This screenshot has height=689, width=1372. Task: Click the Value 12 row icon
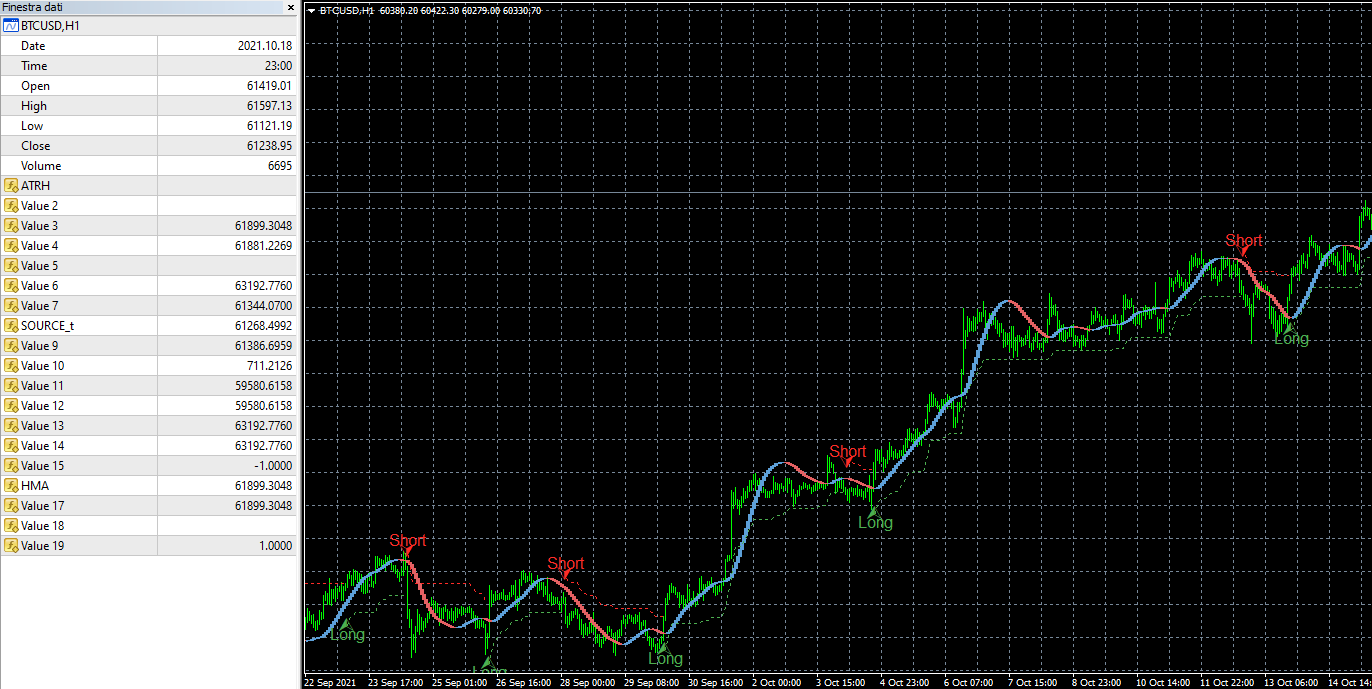pos(11,405)
